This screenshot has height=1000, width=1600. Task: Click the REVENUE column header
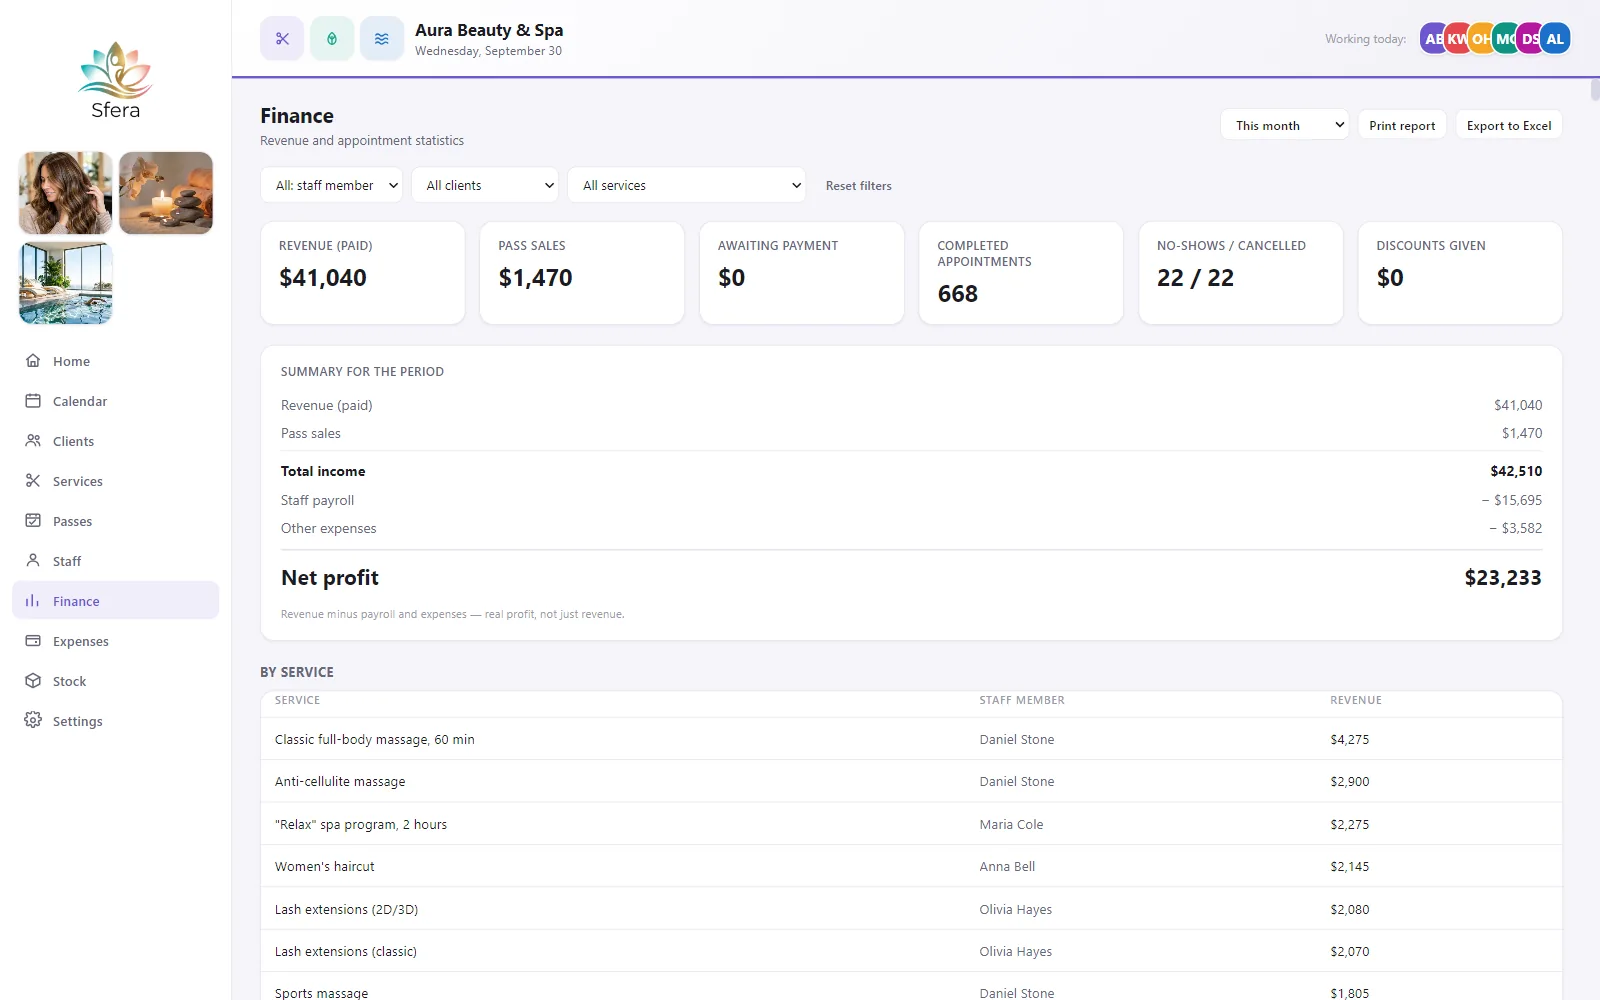[x=1356, y=700]
